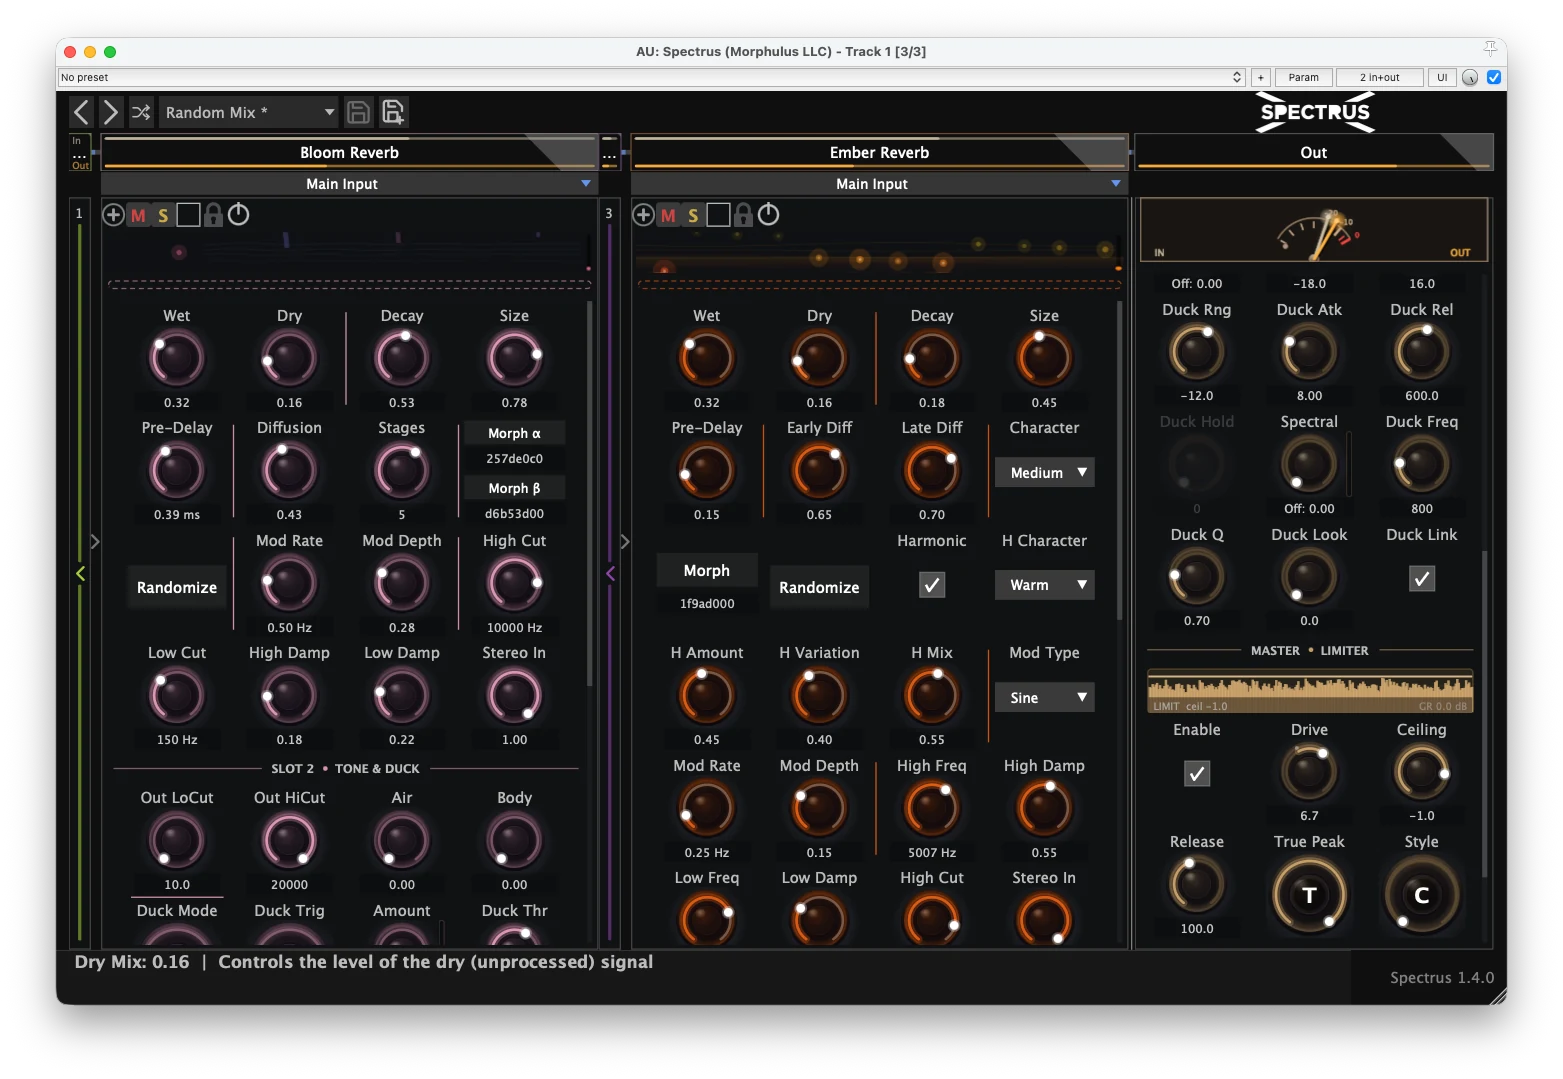The height and width of the screenshot is (1079, 1563).
Task: Open the Mod Type Sine dropdown
Action: pyautogui.click(x=1045, y=697)
